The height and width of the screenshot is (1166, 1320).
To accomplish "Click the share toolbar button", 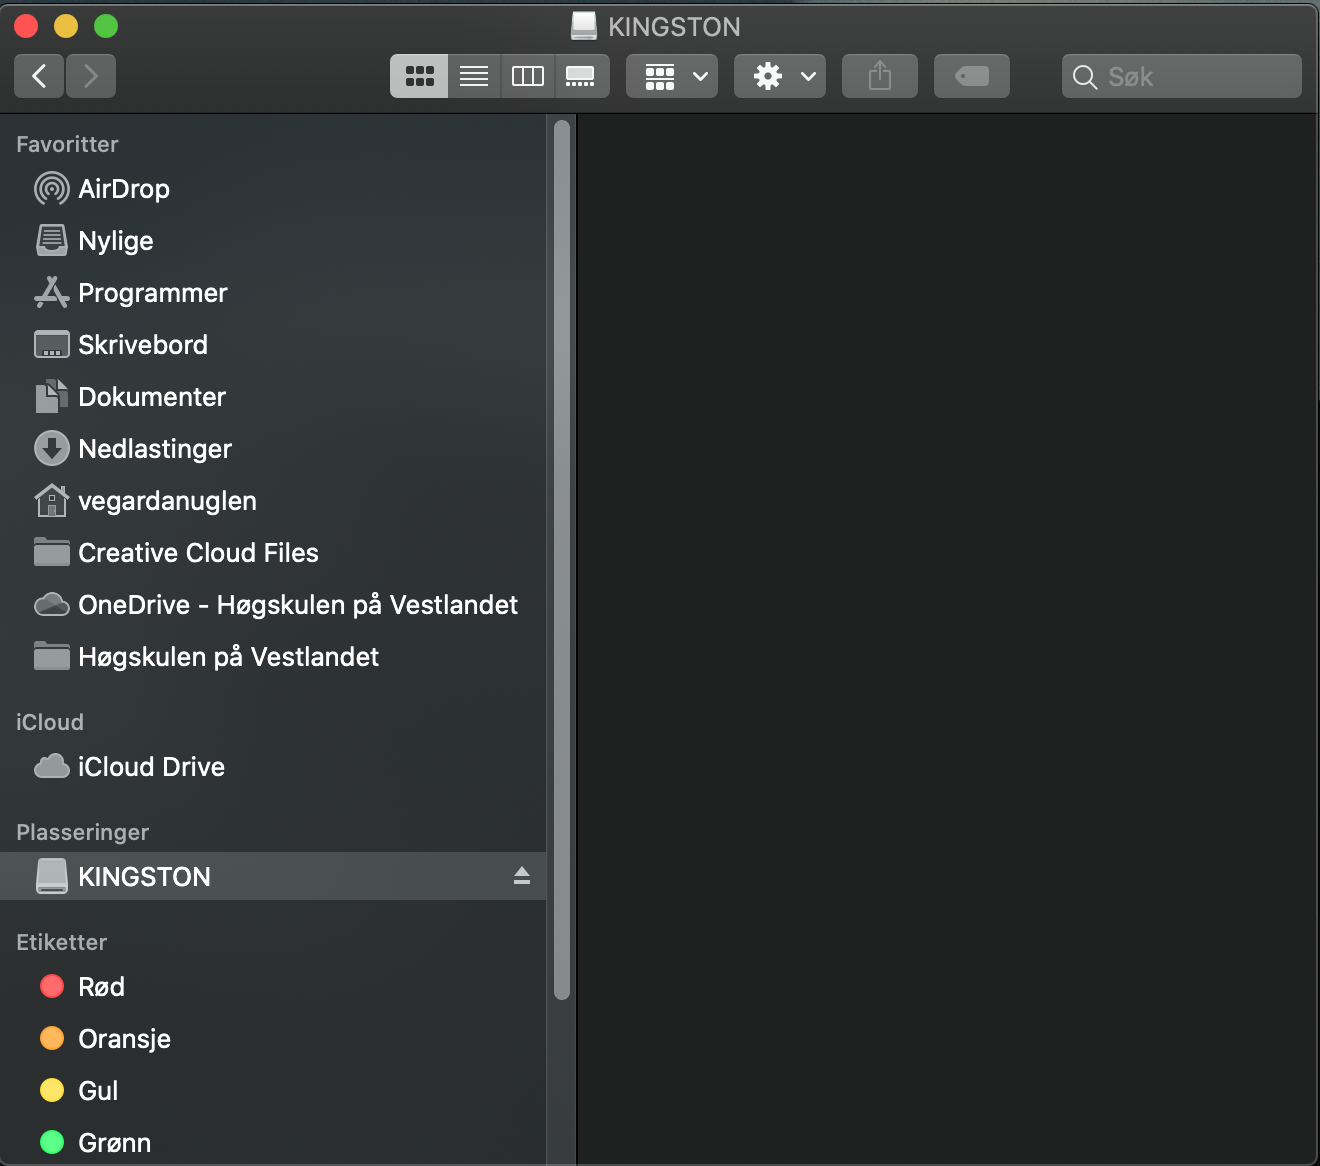I will point(880,76).
